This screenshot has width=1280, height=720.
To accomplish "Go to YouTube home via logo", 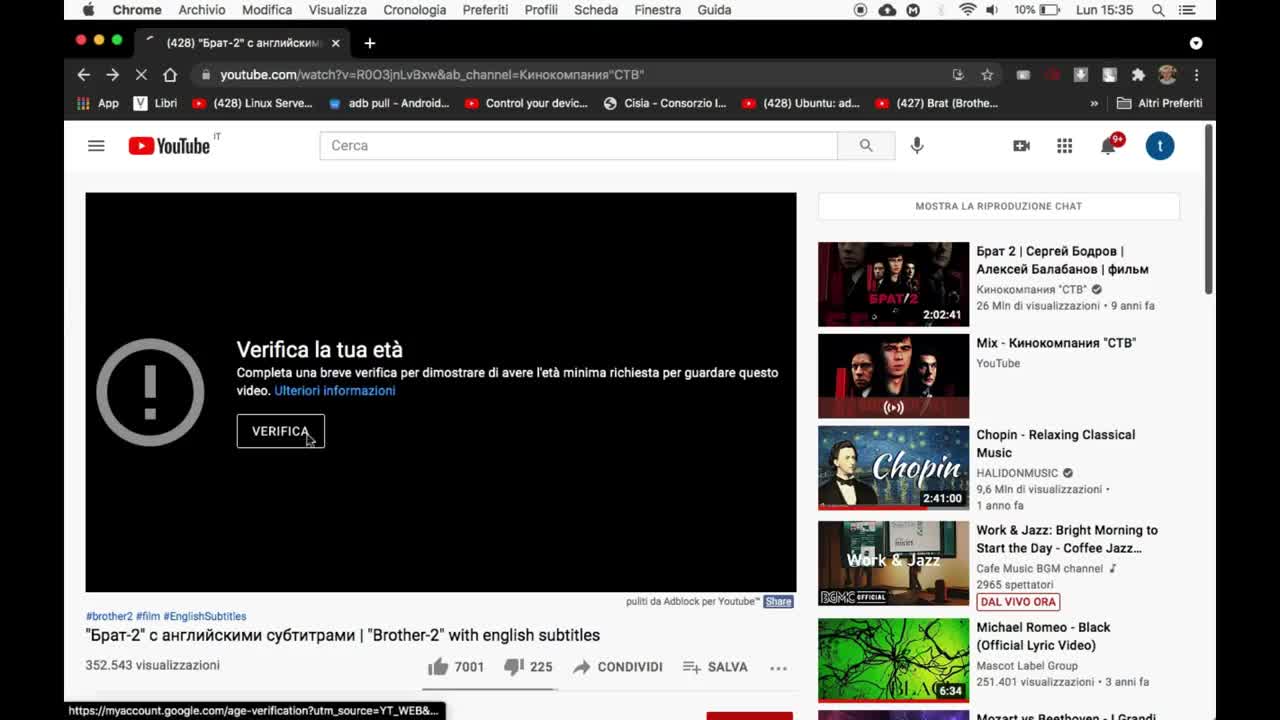I will click(x=169, y=146).
